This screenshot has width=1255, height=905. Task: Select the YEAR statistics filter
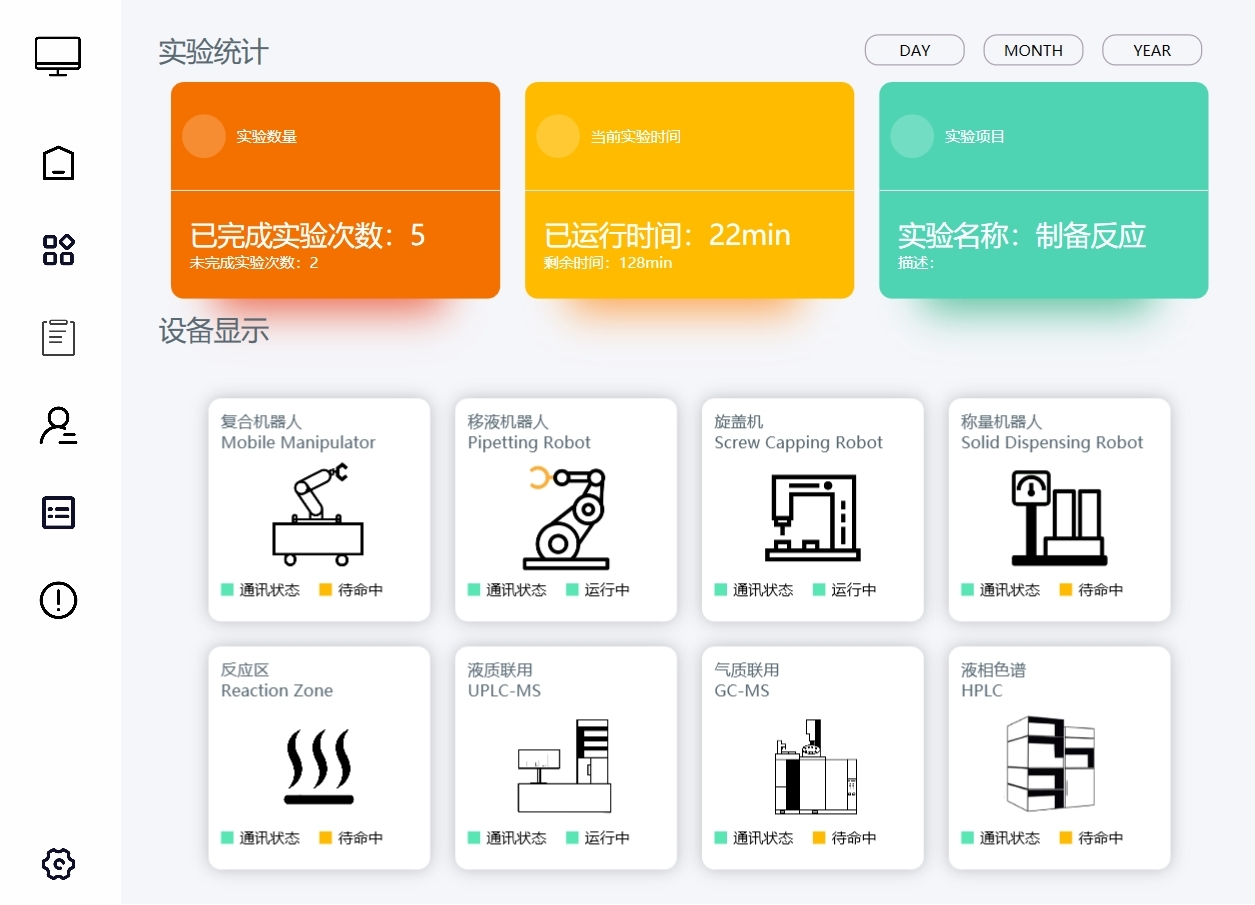(1152, 50)
